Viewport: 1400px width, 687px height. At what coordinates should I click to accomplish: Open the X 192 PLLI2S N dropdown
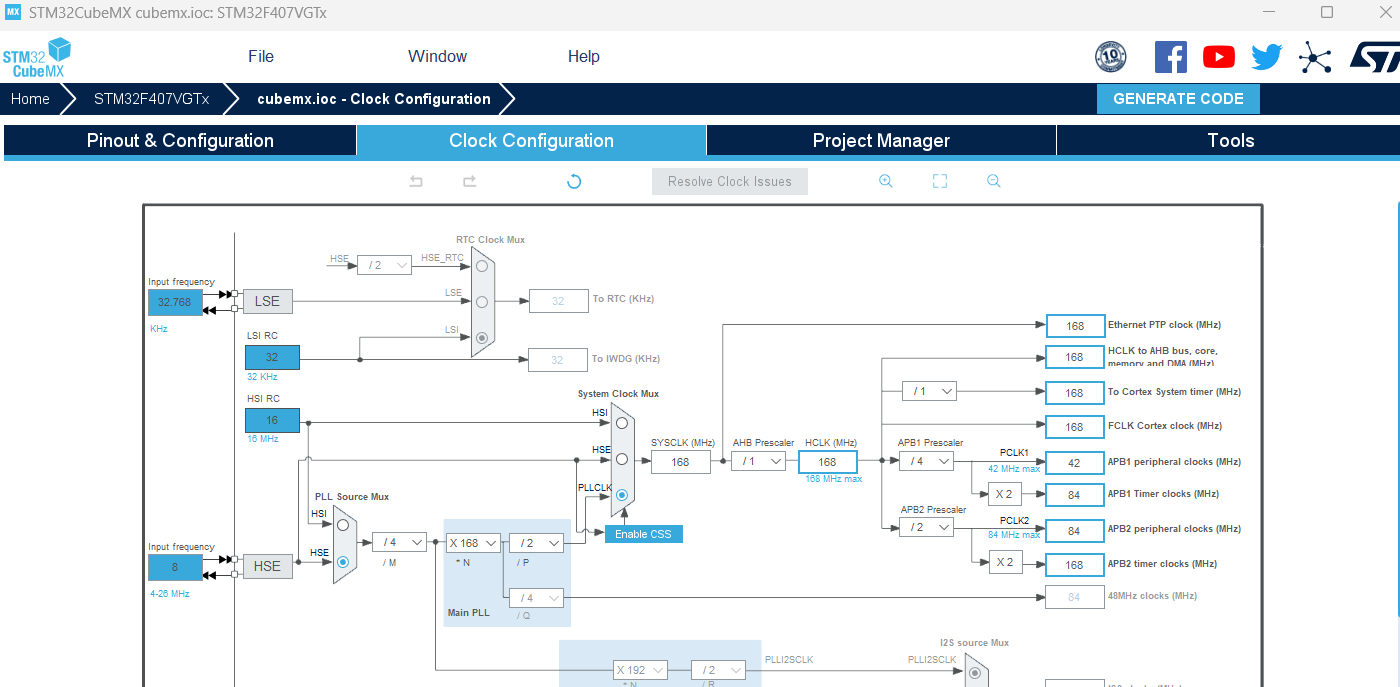click(x=640, y=670)
